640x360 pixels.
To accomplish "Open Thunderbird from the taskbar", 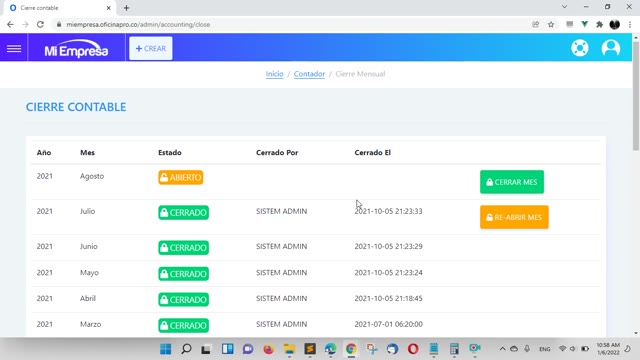I will point(392,349).
